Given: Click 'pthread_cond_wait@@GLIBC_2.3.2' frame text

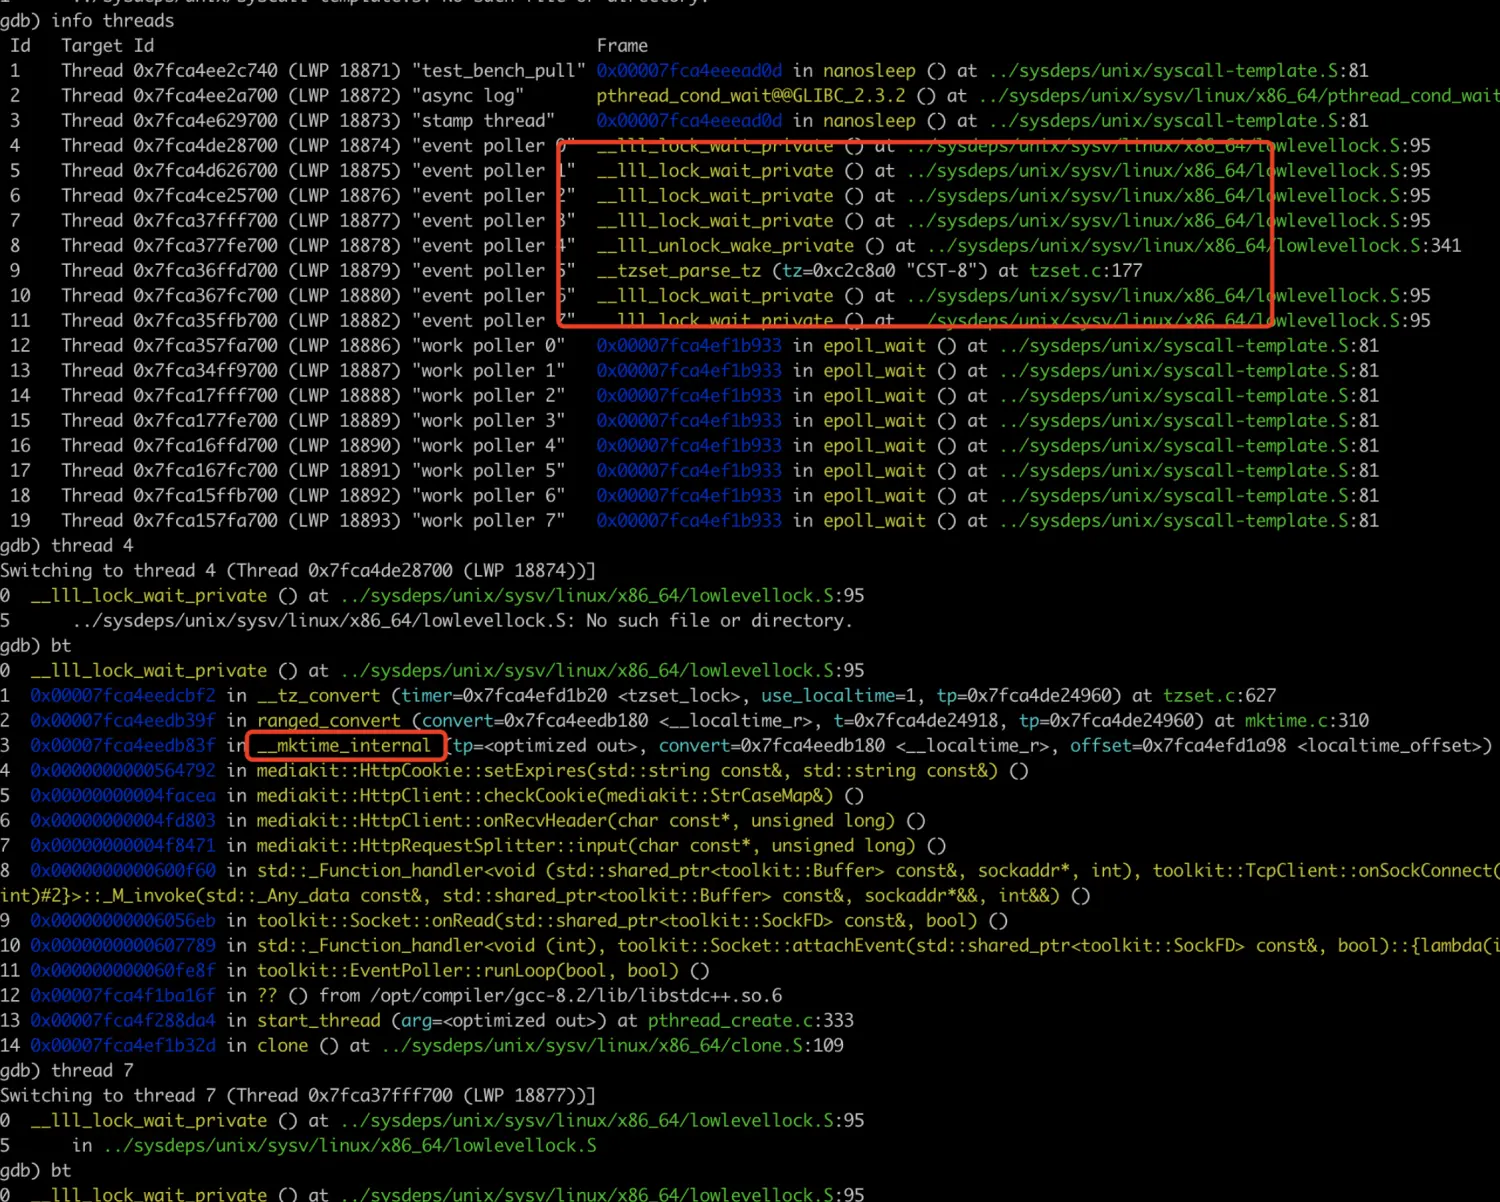Looking at the screenshot, I should tap(751, 95).
